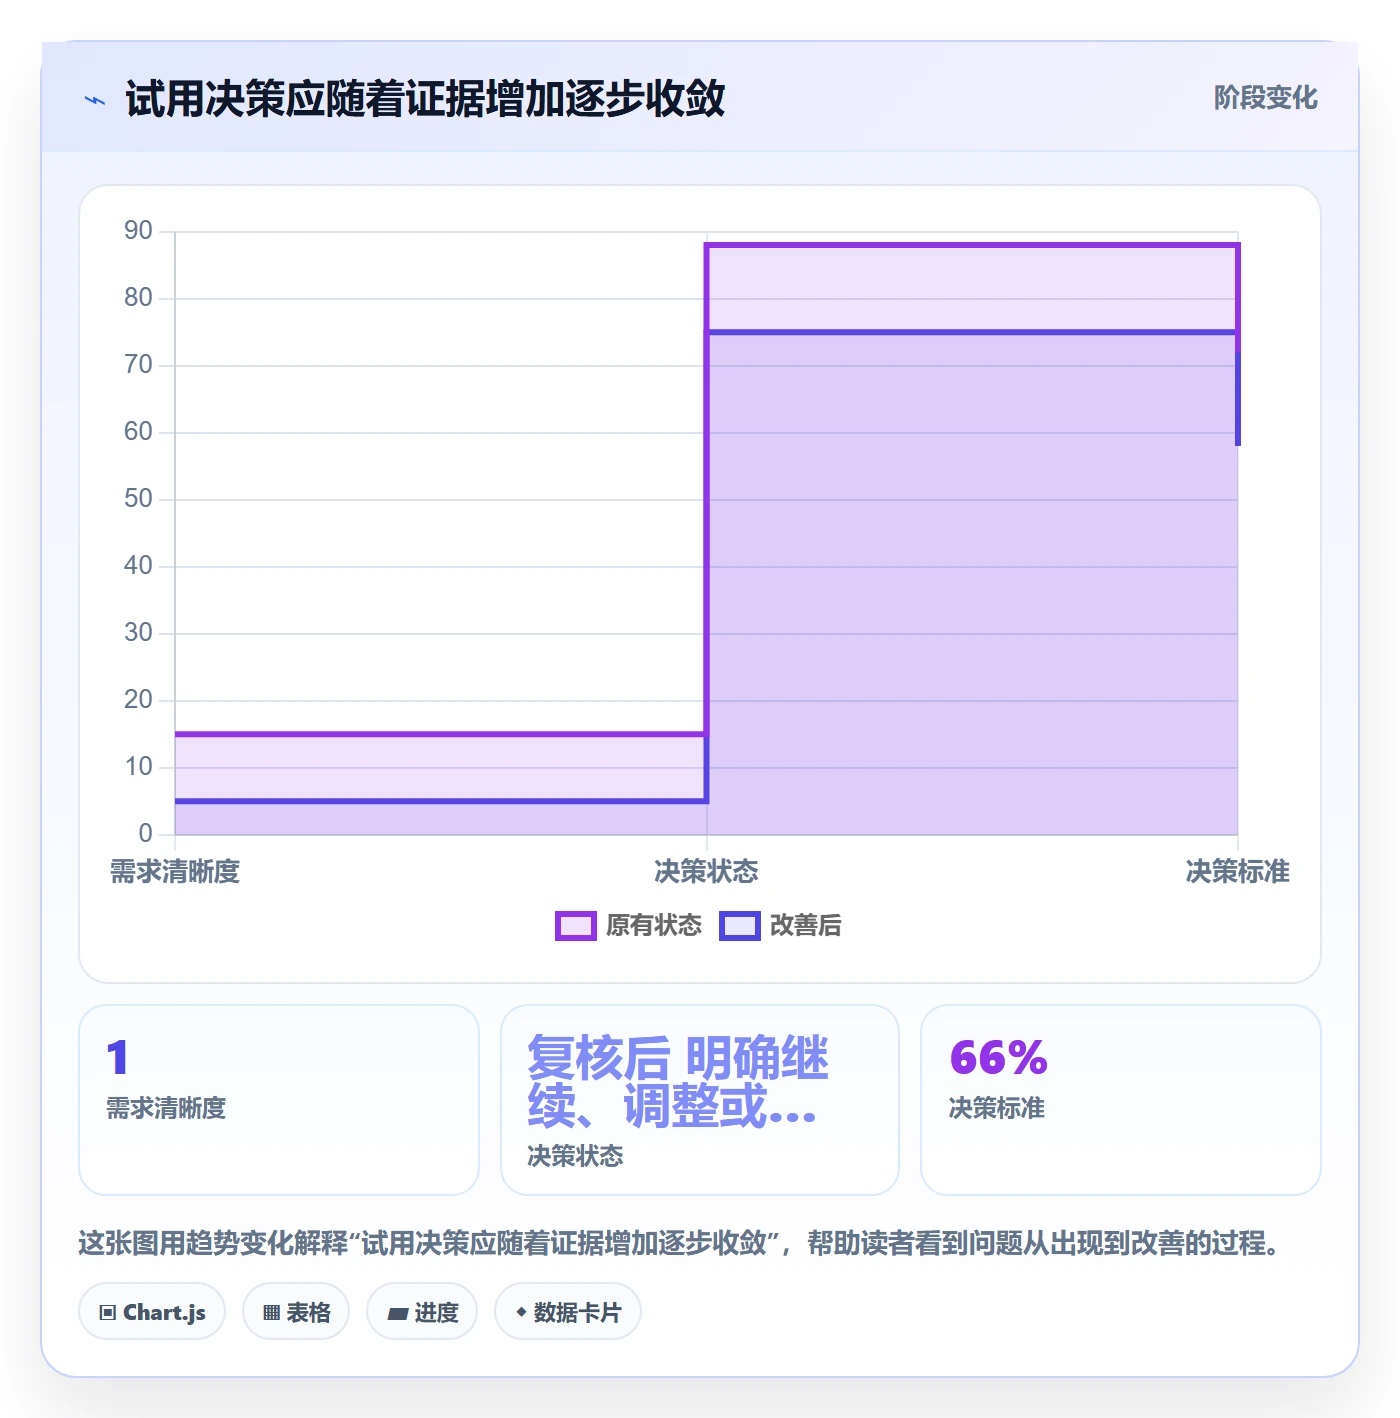Select the 数据卡片 tag chip
This screenshot has width=1400, height=1418.
[x=568, y=1312]
